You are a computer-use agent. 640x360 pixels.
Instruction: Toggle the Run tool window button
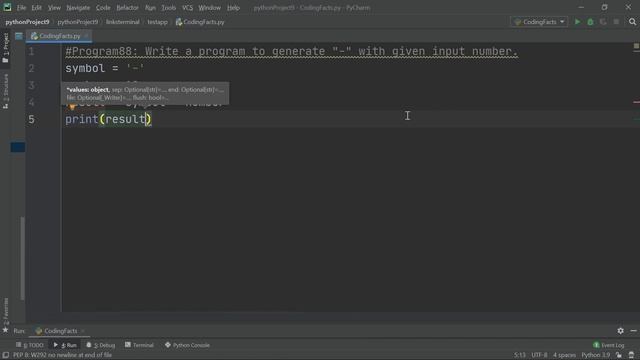(65, 345)
